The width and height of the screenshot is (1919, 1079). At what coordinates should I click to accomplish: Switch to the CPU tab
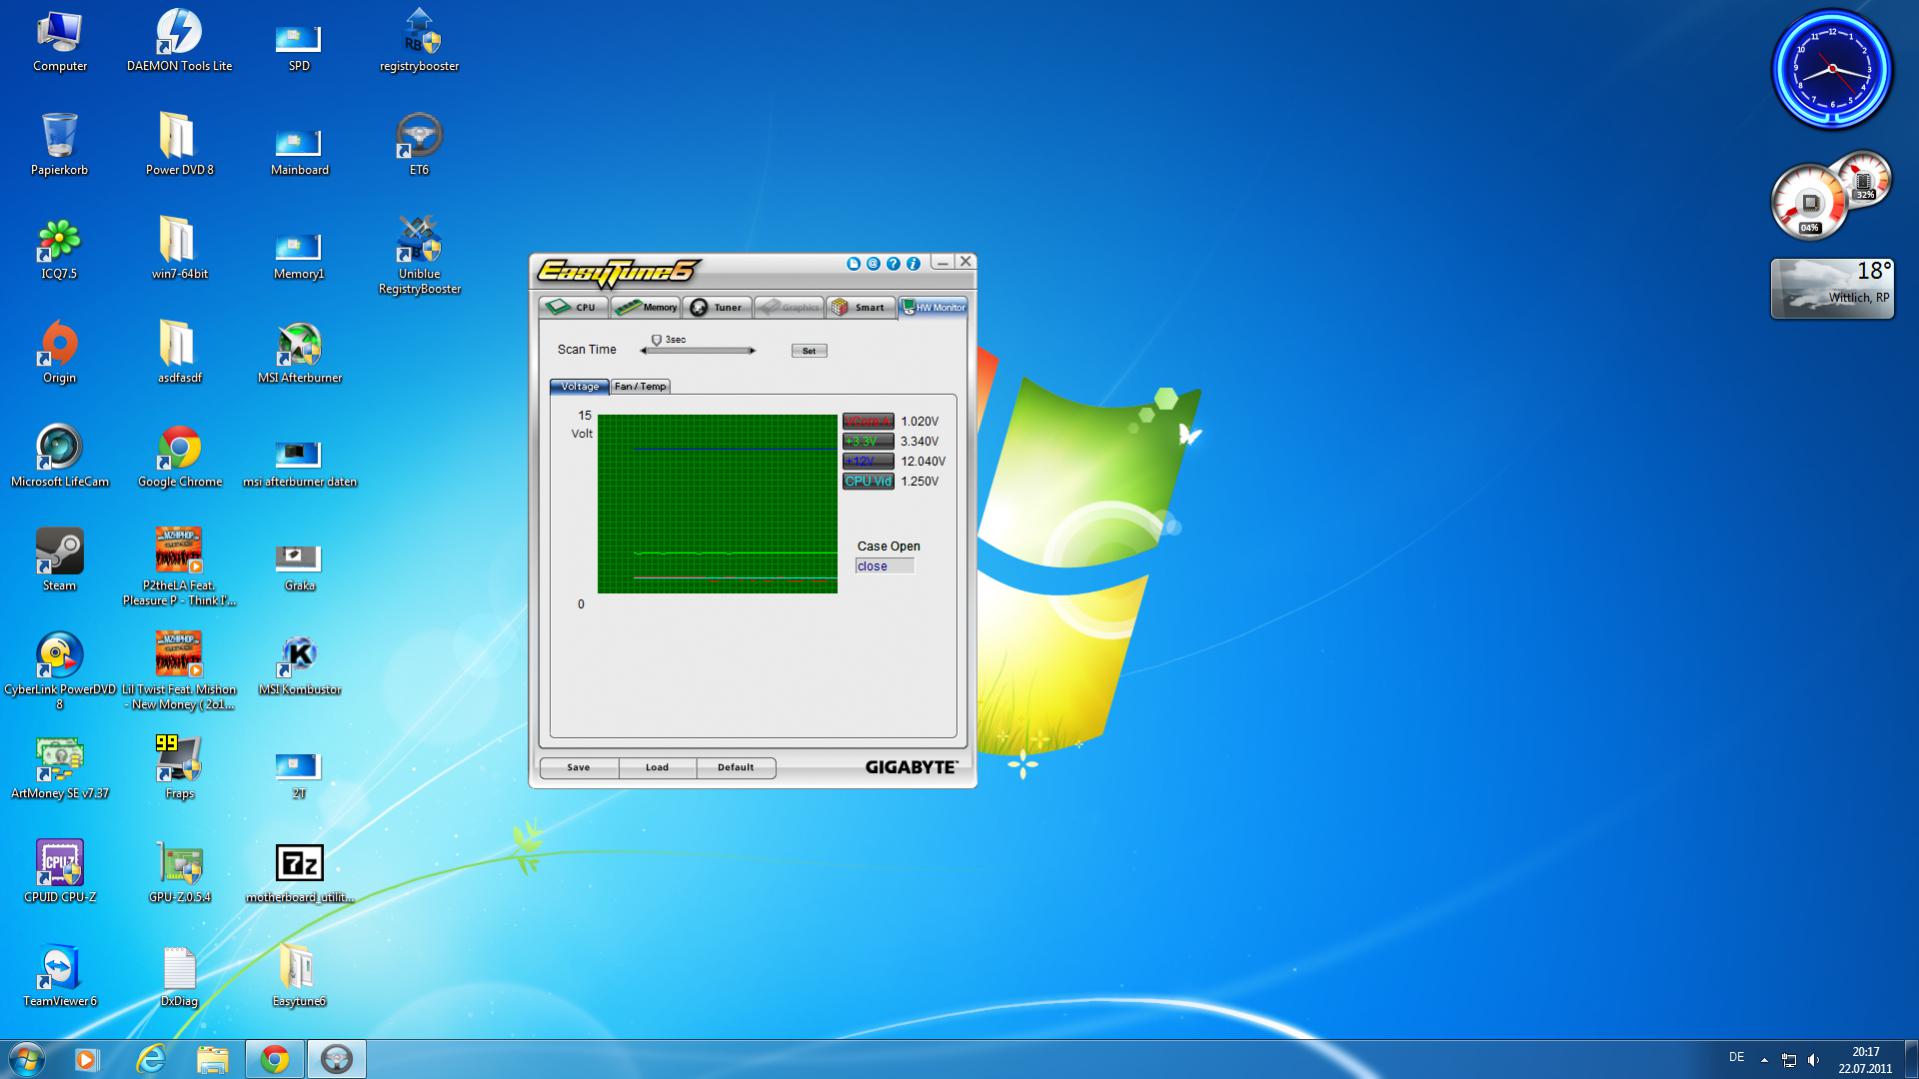pos(573,307)
